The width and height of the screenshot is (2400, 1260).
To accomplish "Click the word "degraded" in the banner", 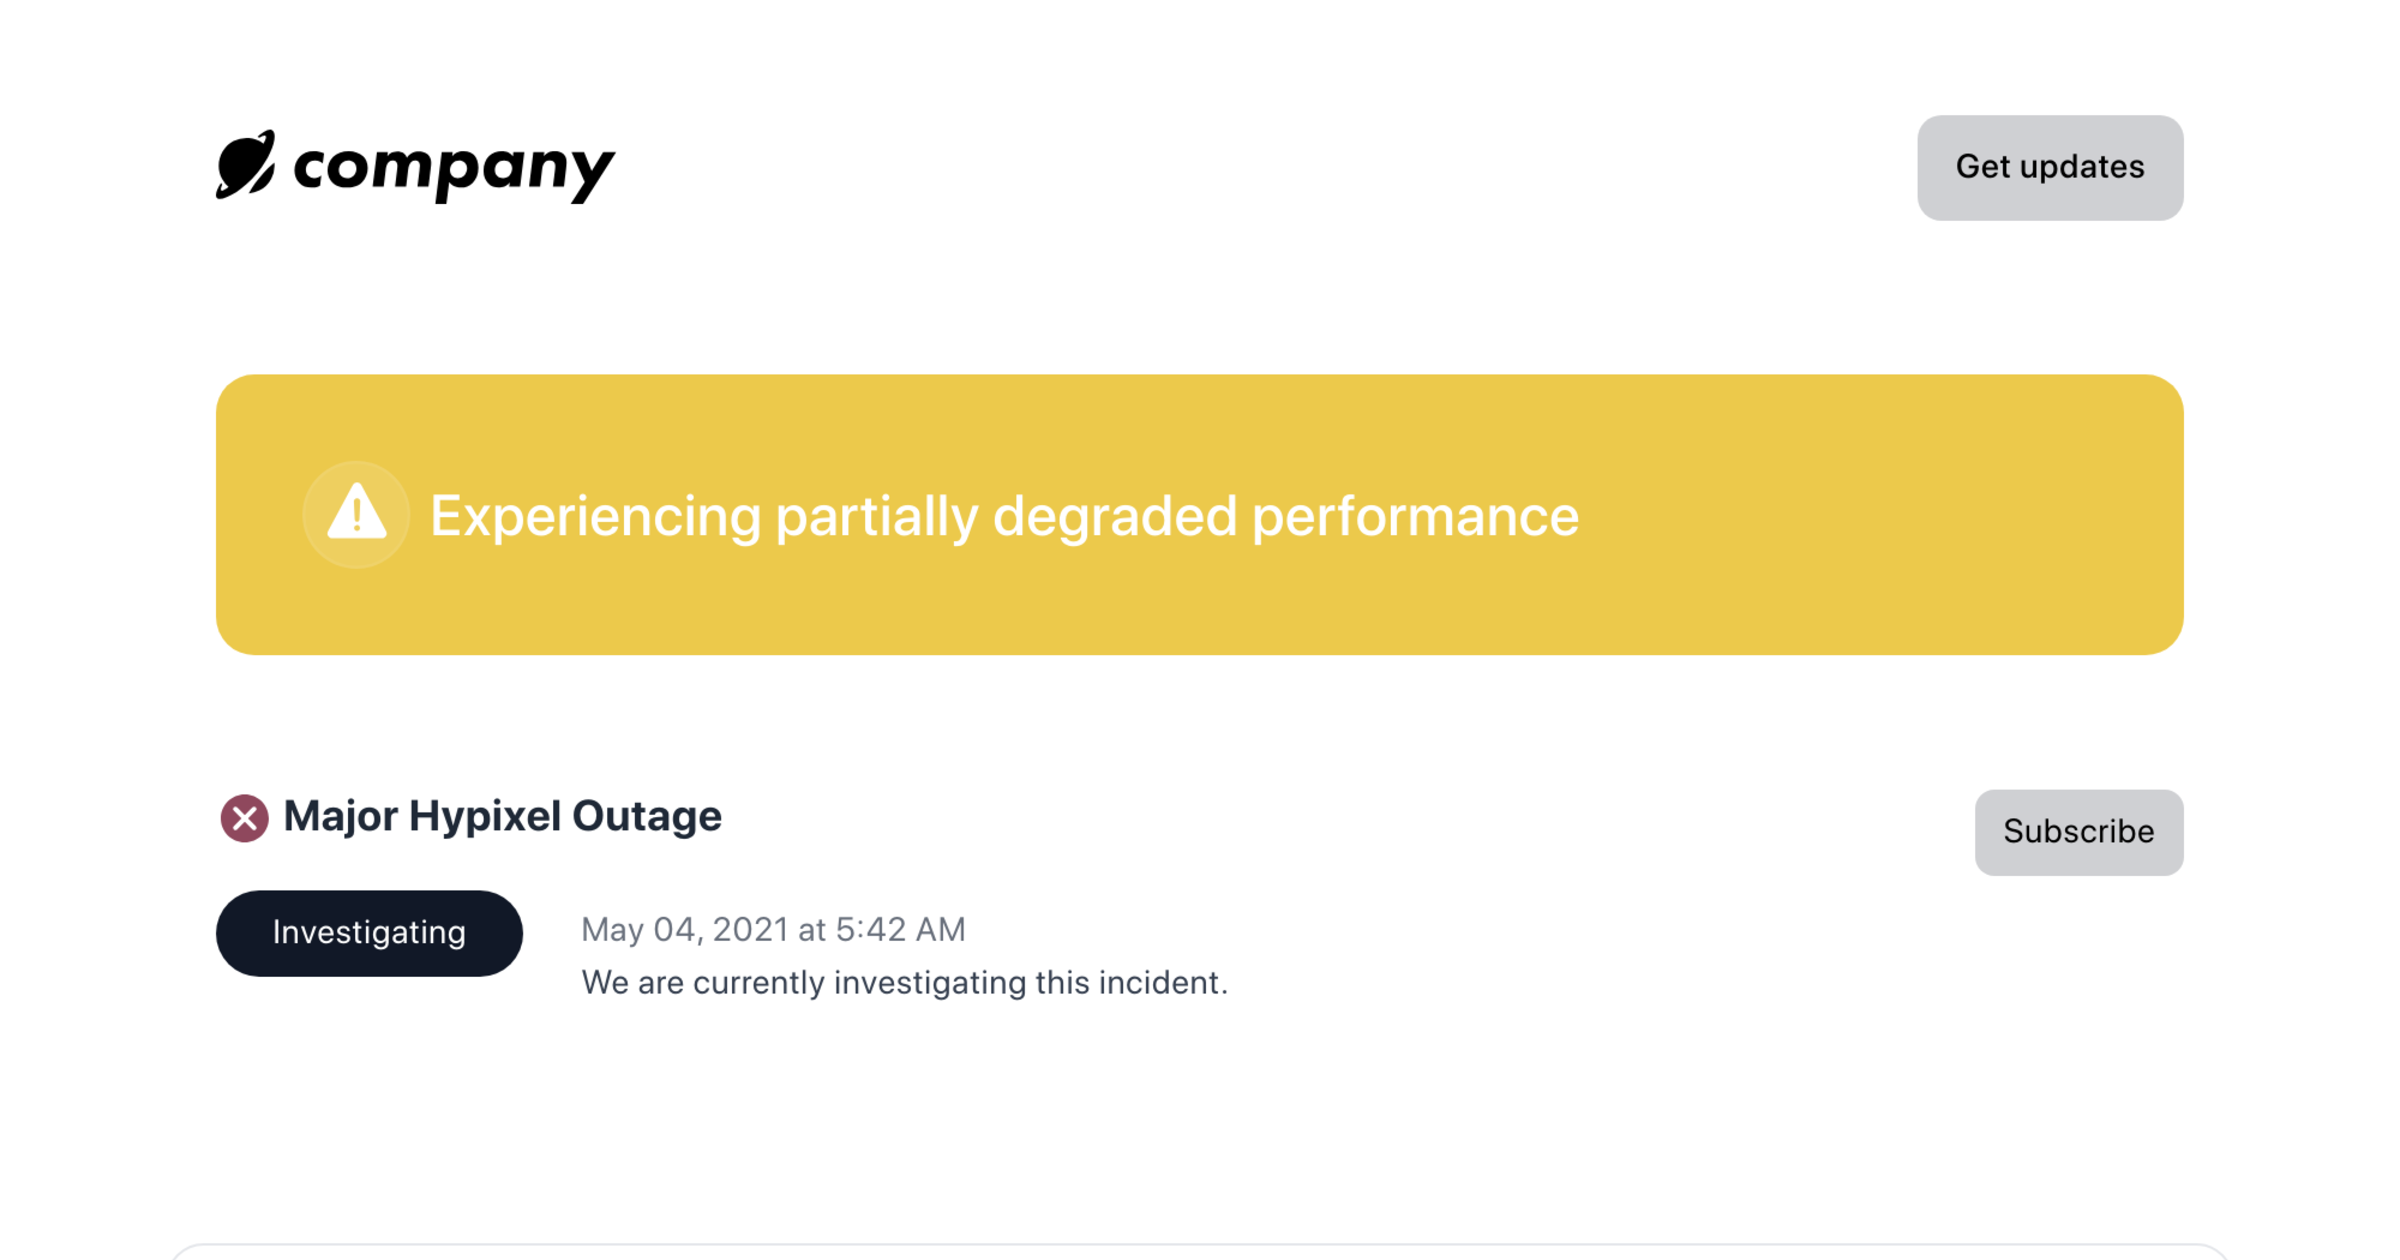I will click(1115, 516).
